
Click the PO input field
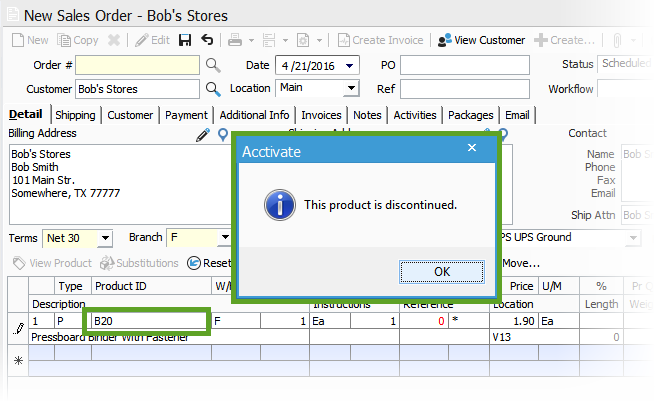(465, 65)
